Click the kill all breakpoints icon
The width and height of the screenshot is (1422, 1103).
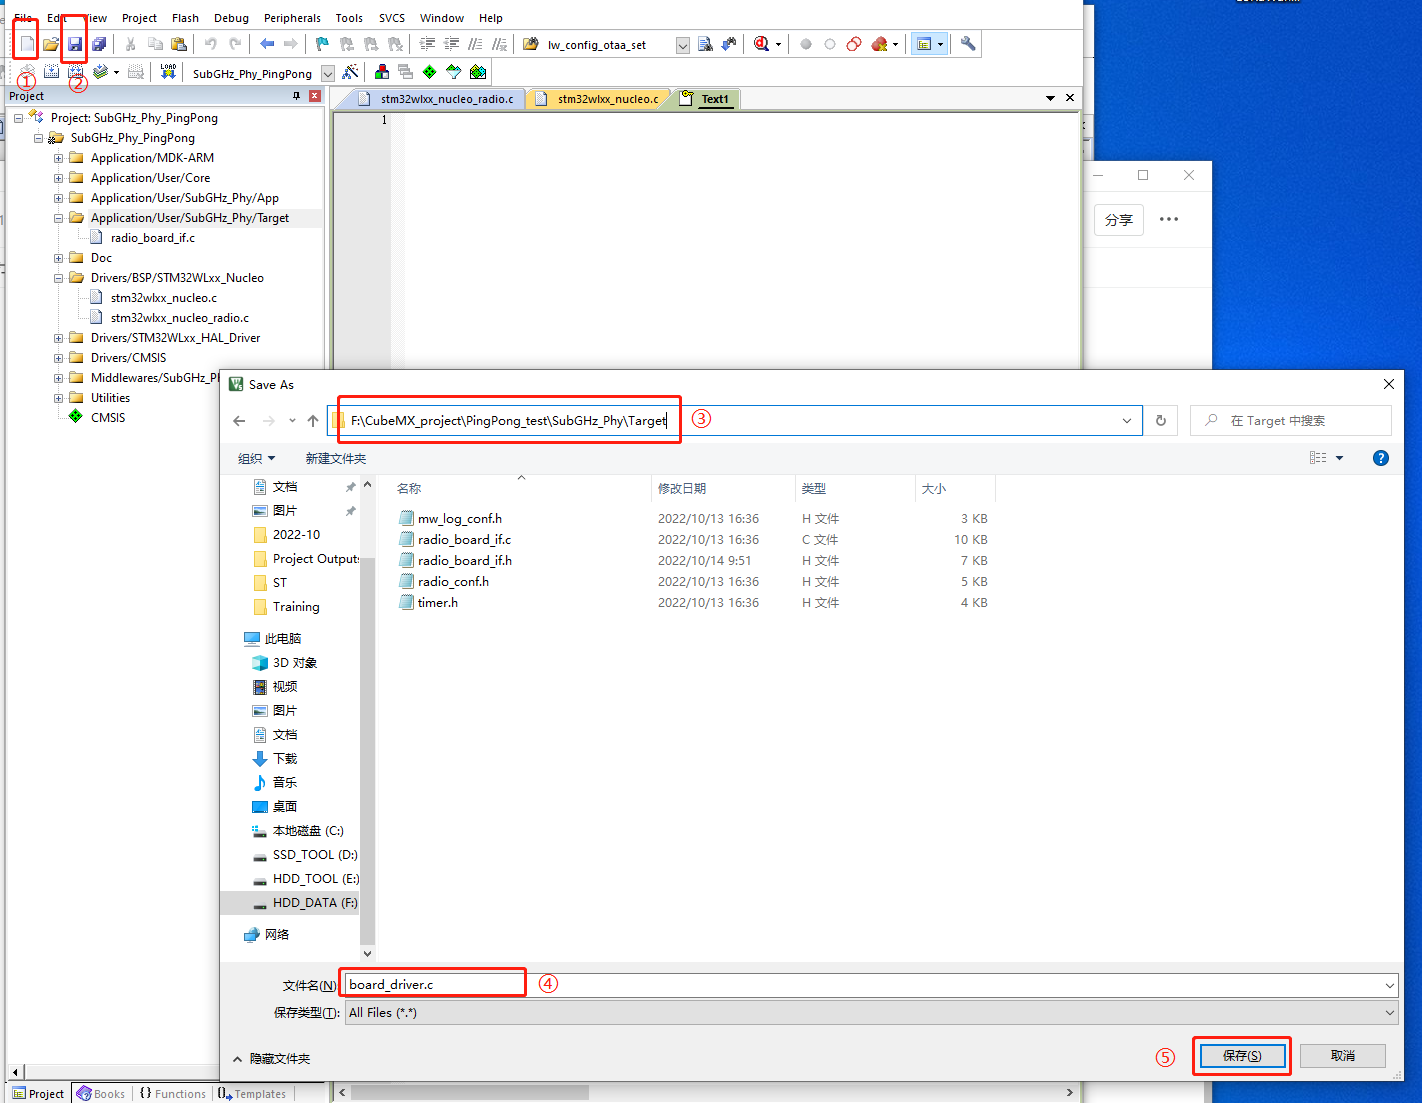pyautogui.click(x=879, y=44)
